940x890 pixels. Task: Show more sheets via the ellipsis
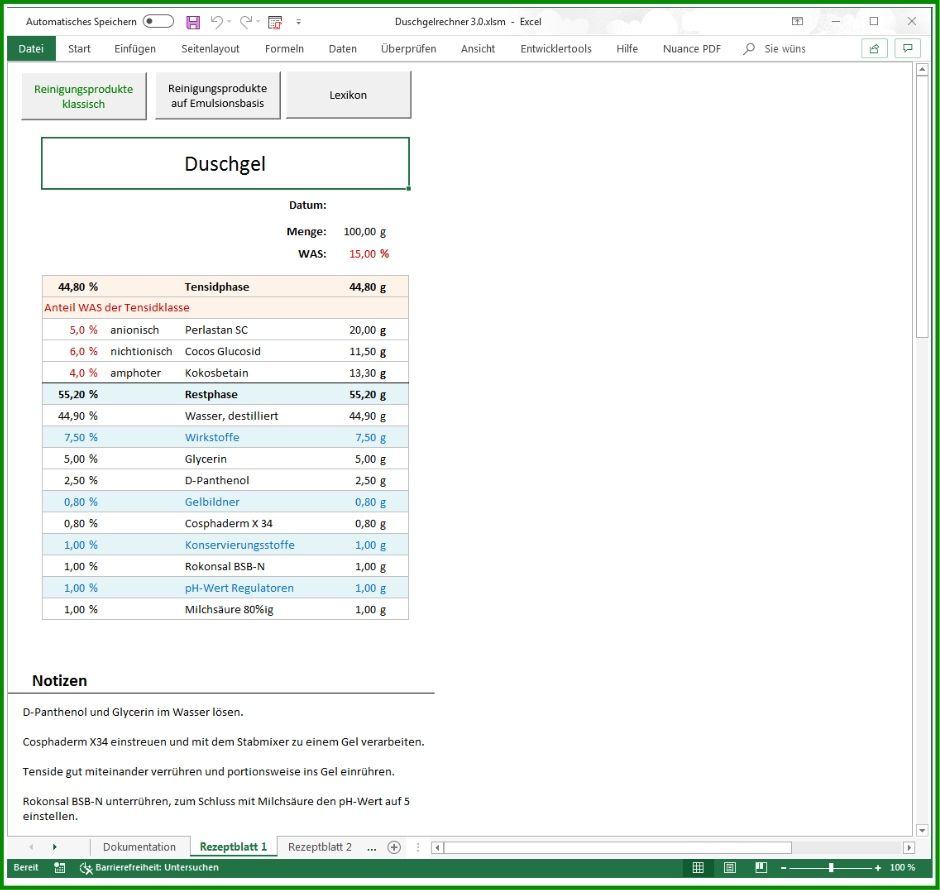pos(372,847)
